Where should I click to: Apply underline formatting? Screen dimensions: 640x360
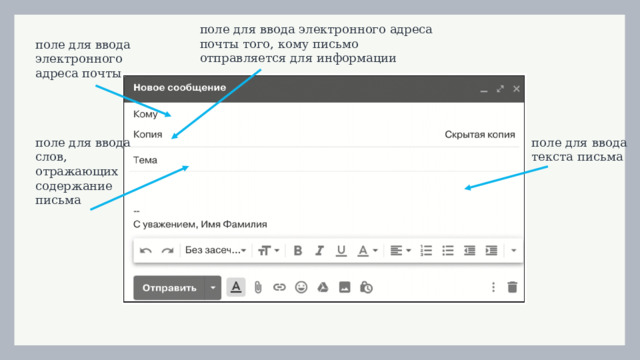pos(341,251)
